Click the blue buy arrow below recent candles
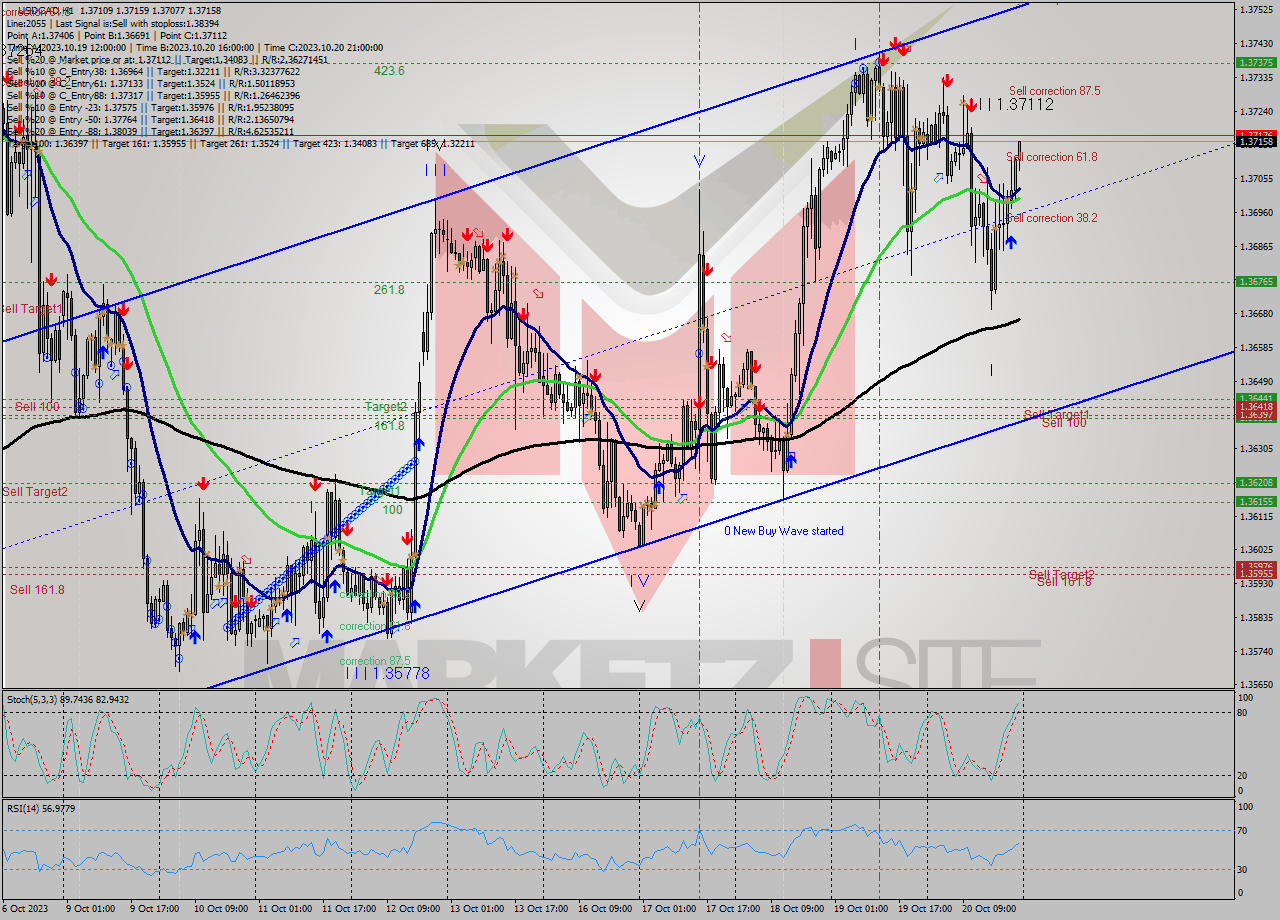Screen dimensions: 1280x920 [1011, 240]
